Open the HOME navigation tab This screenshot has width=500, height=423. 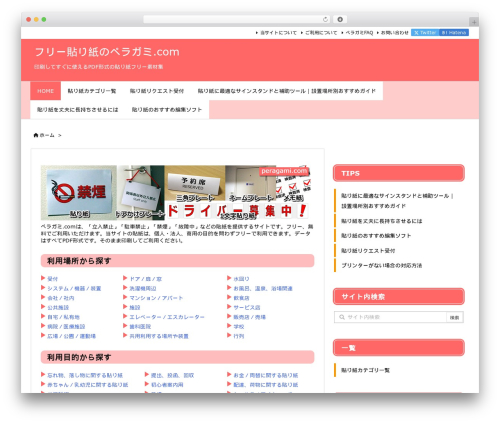pos(46,91)
